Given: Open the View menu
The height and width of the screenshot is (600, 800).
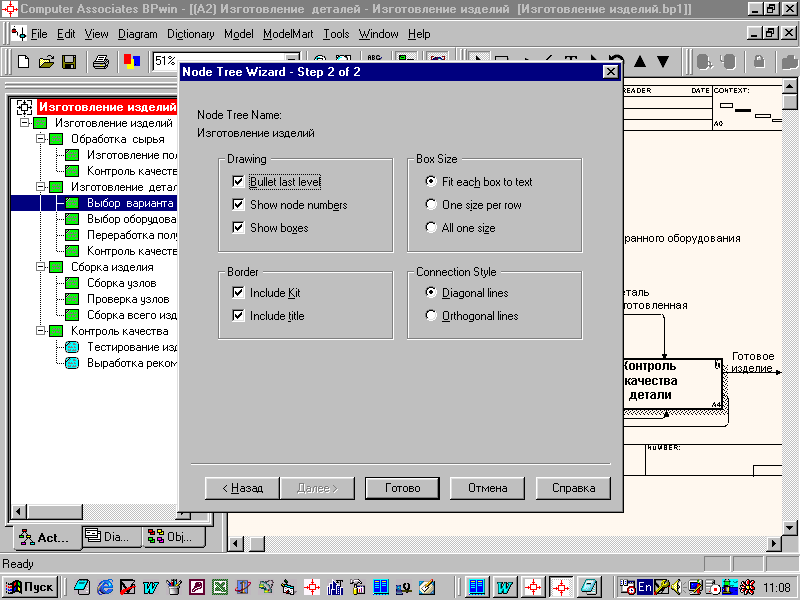Looking at the screenshot, I should 96,34.
